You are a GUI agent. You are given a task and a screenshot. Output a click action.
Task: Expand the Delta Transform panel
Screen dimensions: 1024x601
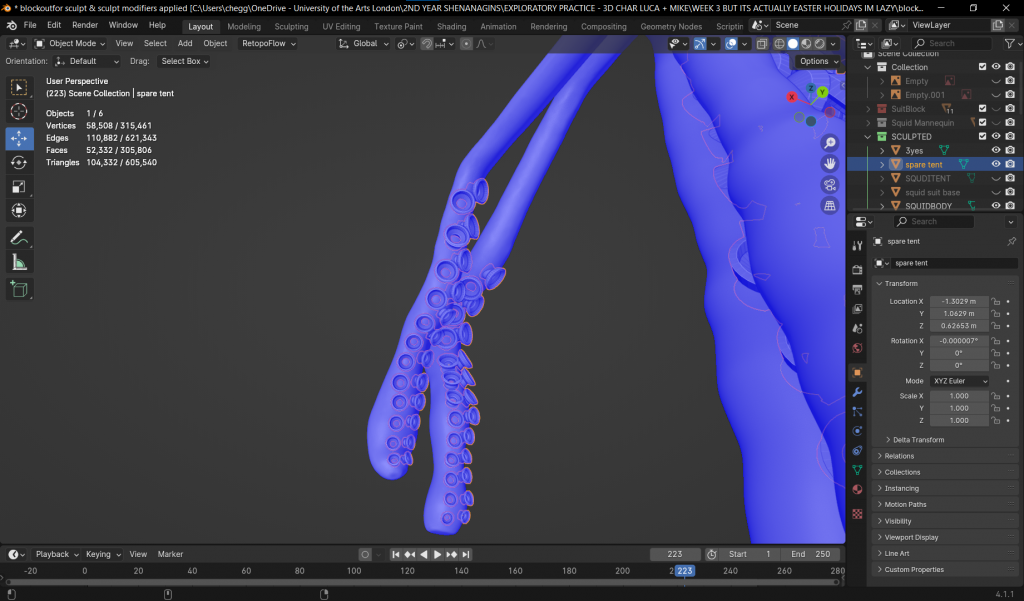click(x=918, y=440)
